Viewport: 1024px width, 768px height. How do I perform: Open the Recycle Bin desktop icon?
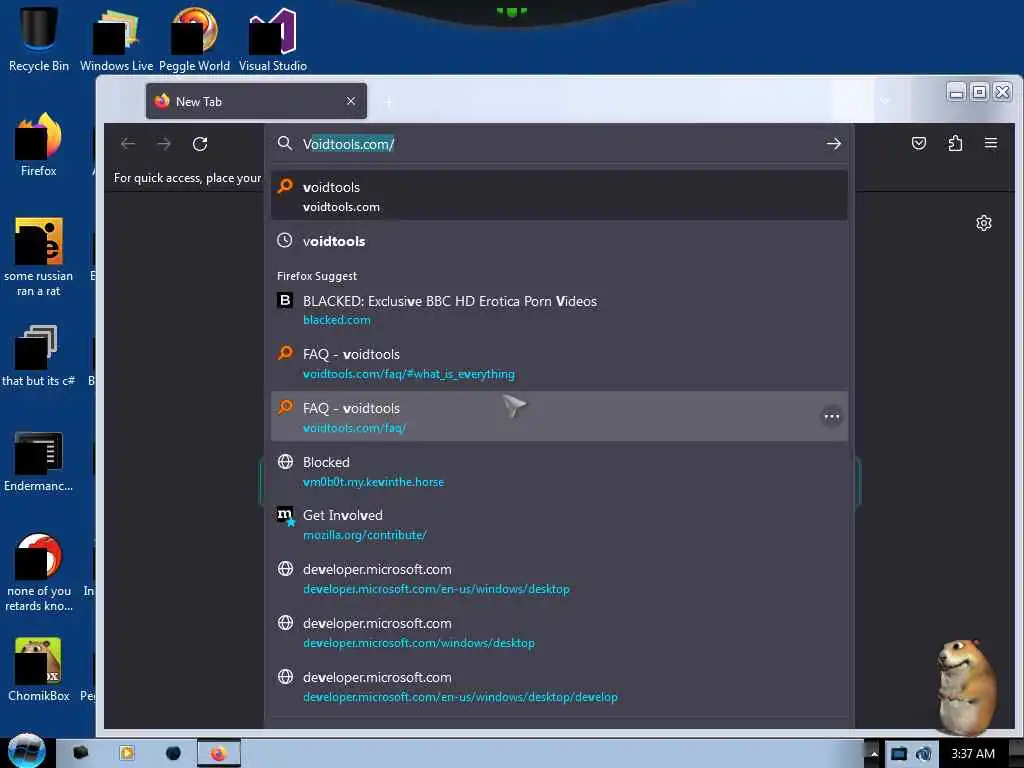click(39, 38)
